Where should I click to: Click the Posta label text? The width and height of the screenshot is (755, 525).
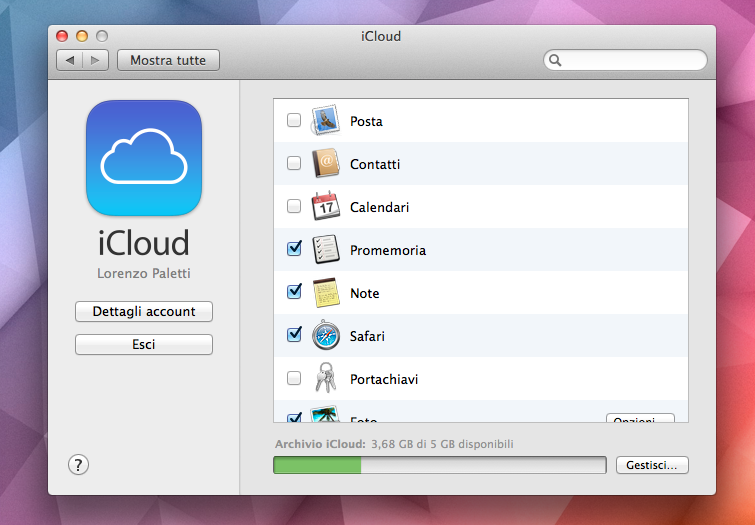coord(366,121)
